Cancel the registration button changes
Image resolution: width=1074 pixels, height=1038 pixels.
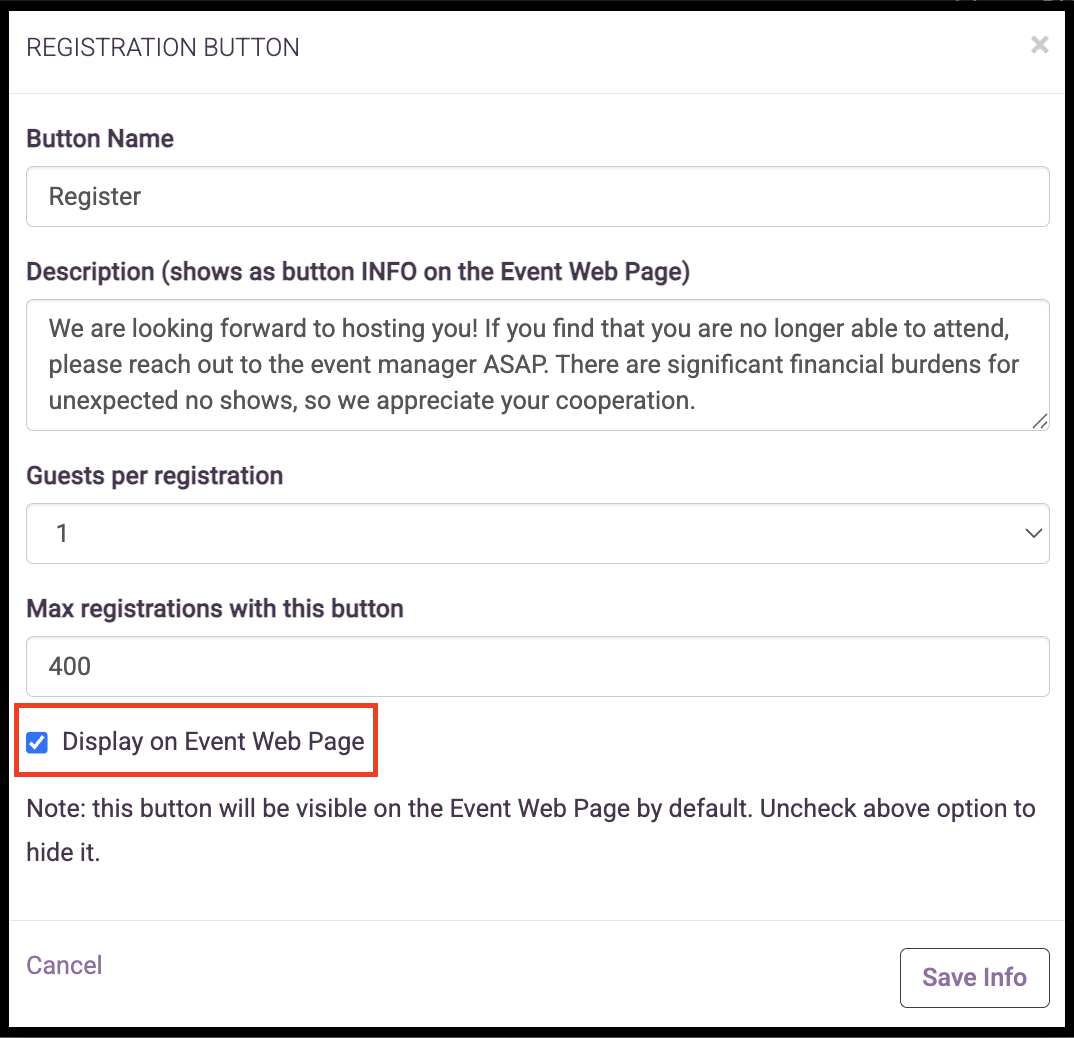tap(64, 965)
